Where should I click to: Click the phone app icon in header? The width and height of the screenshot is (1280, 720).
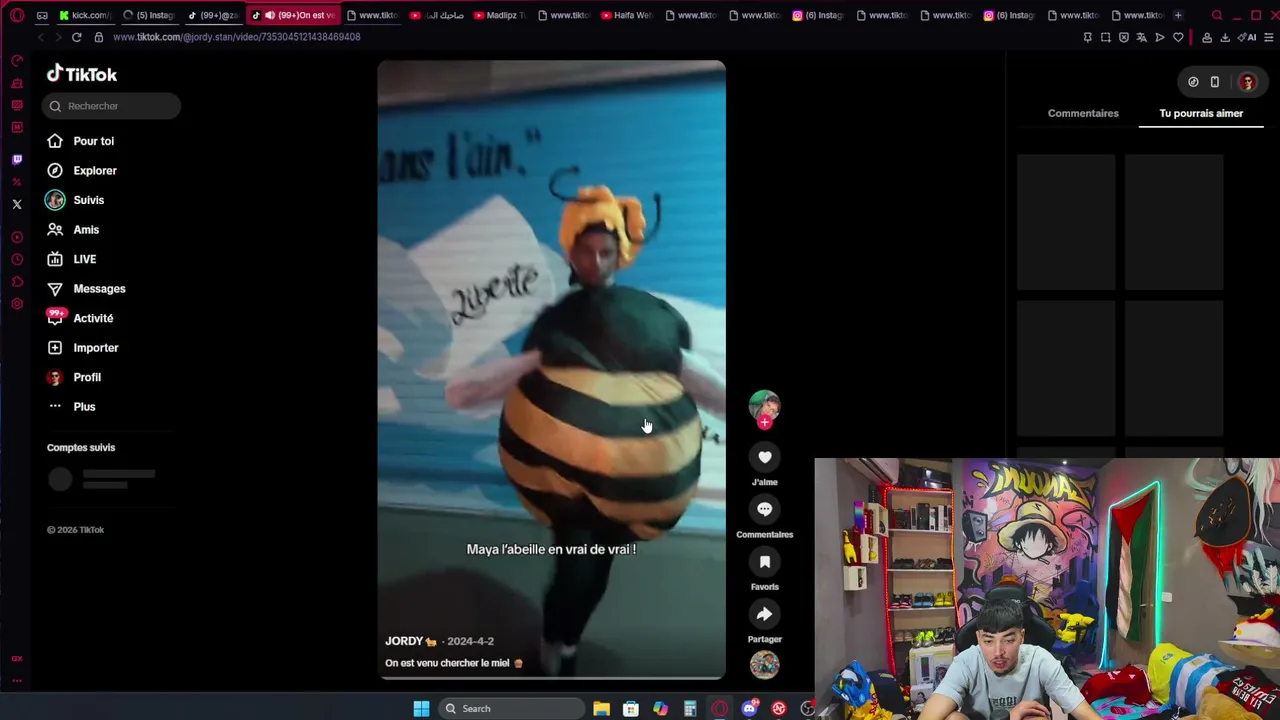tap(1215, 82)
